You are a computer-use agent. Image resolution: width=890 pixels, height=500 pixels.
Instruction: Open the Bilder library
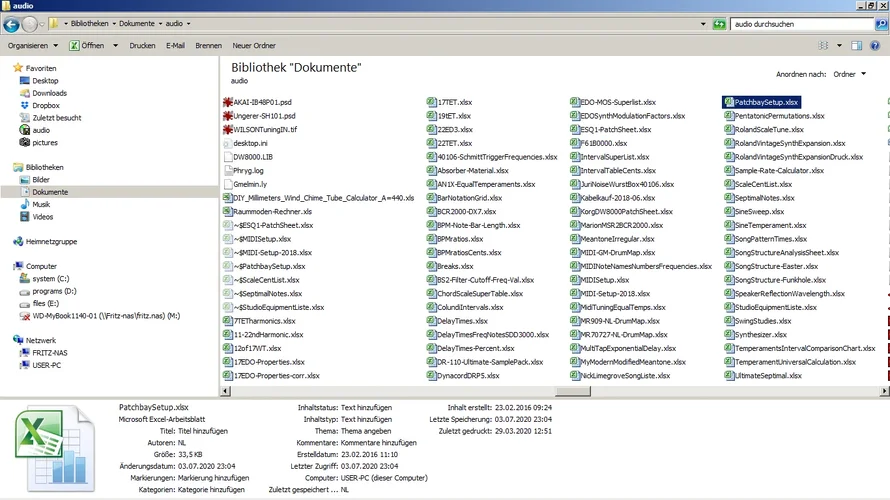click(40, 180)
